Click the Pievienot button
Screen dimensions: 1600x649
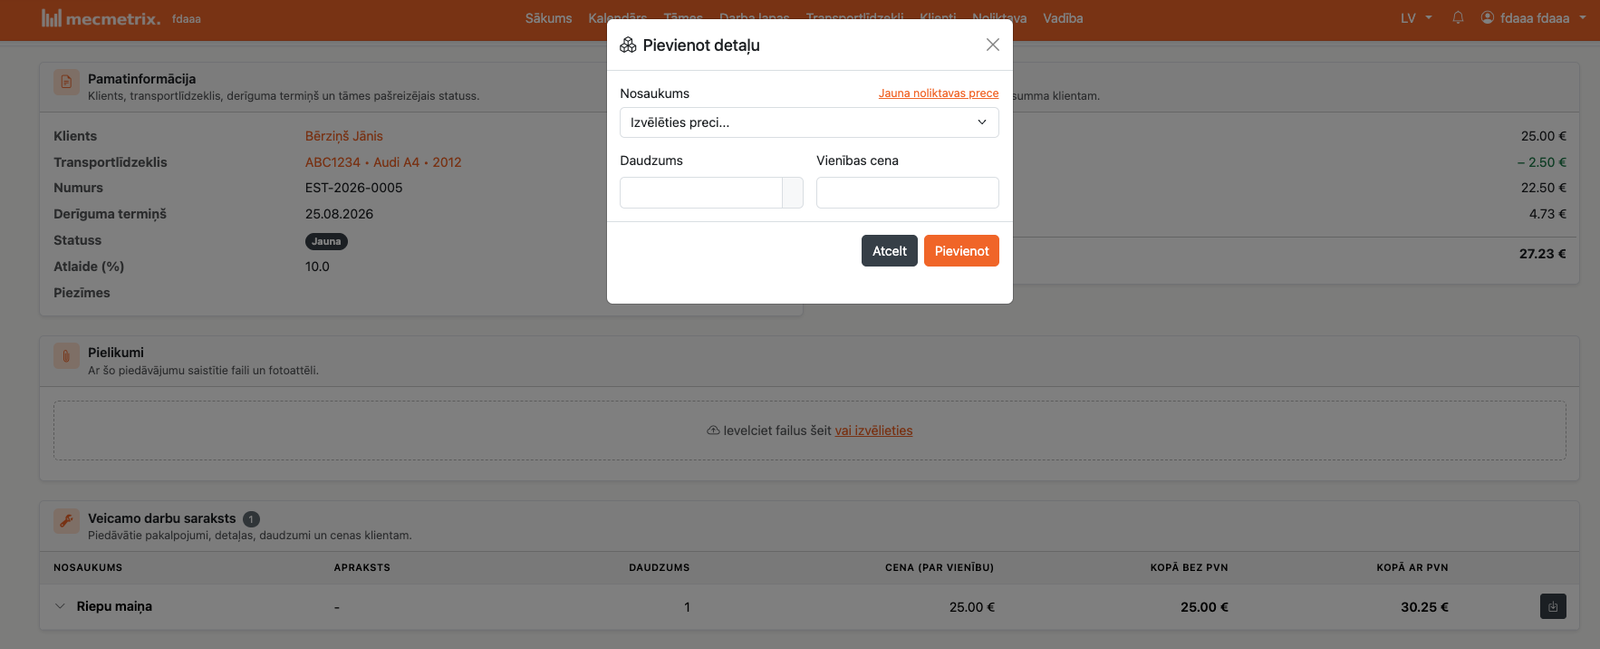click(x=961, y=251)
